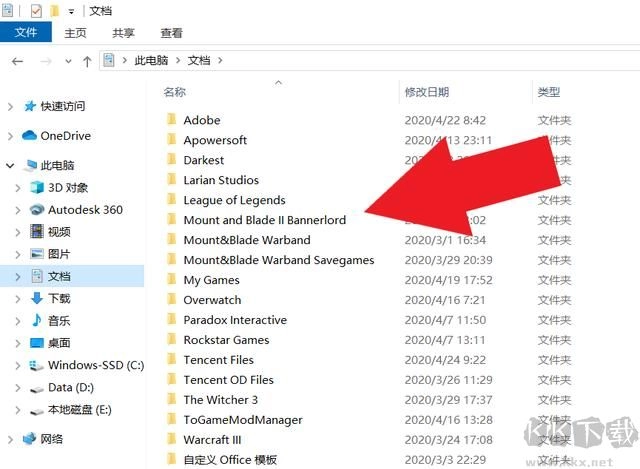Select the League of Legends folder
The height and width of the screenshot is (469, 640).
(234, 200)
